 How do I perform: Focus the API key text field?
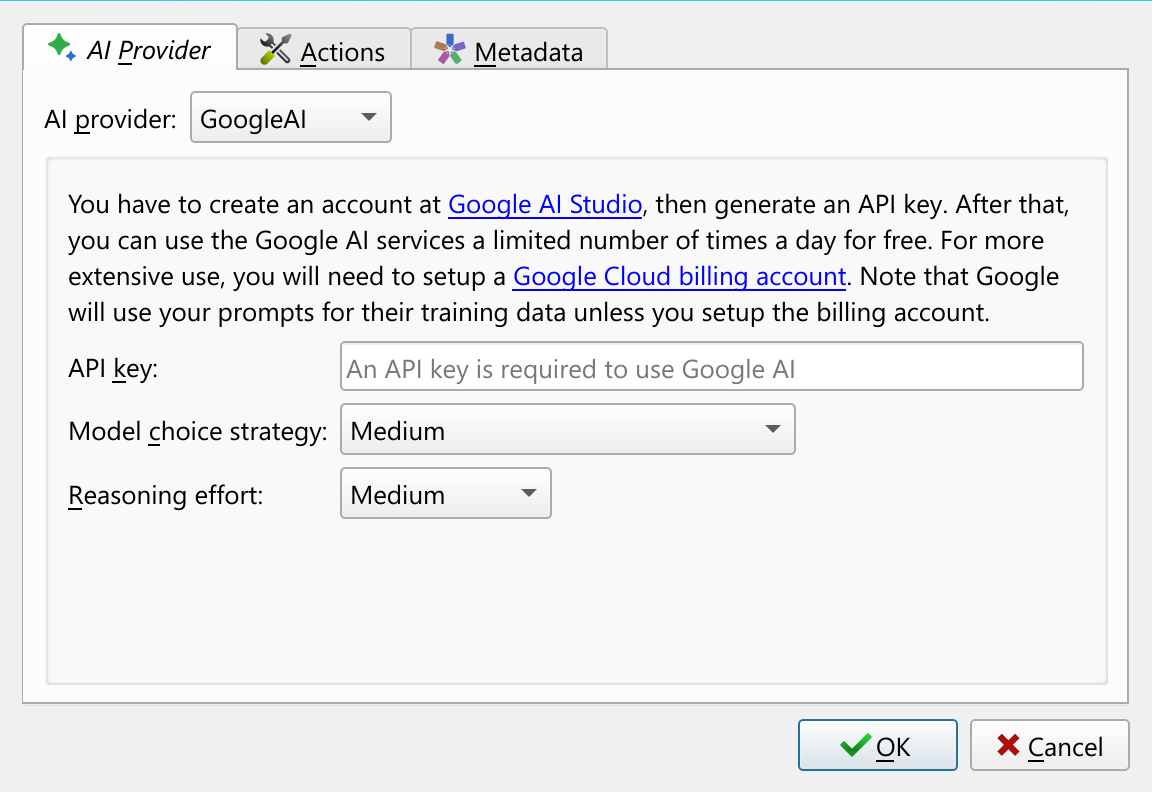point(711,369)
